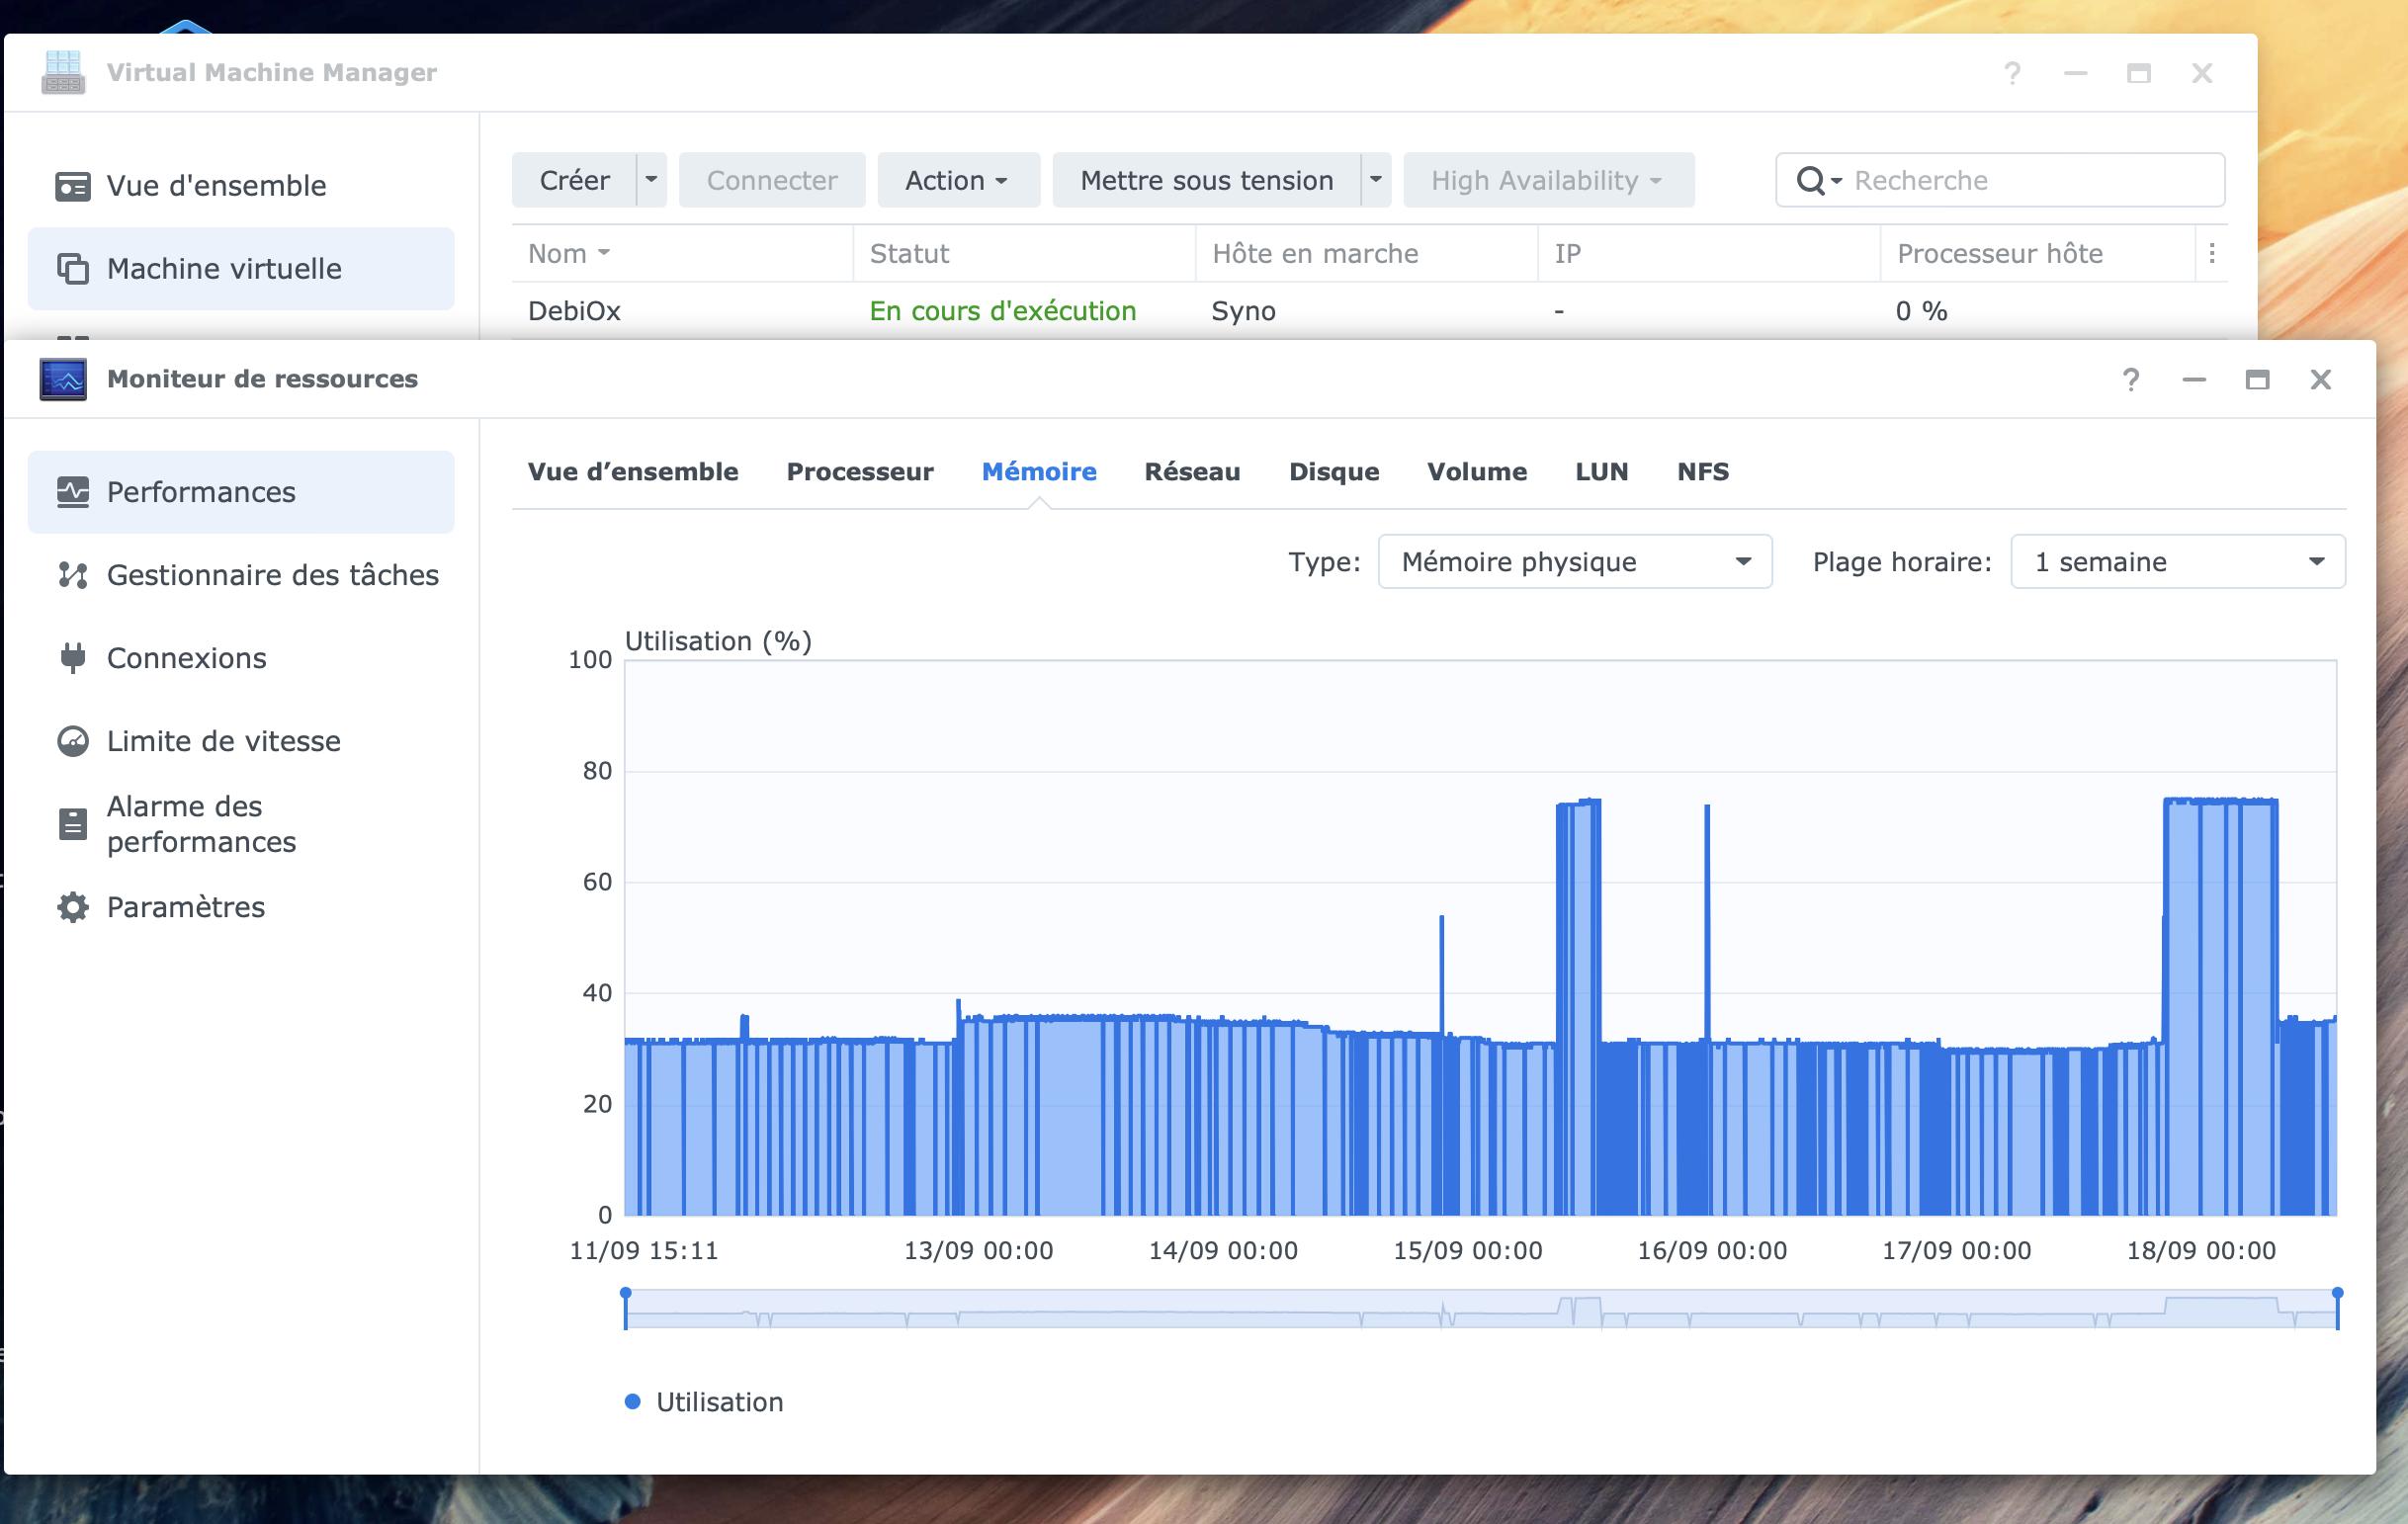
Task: Click the Performances sidebar icon
Action: tap(73, 492)
